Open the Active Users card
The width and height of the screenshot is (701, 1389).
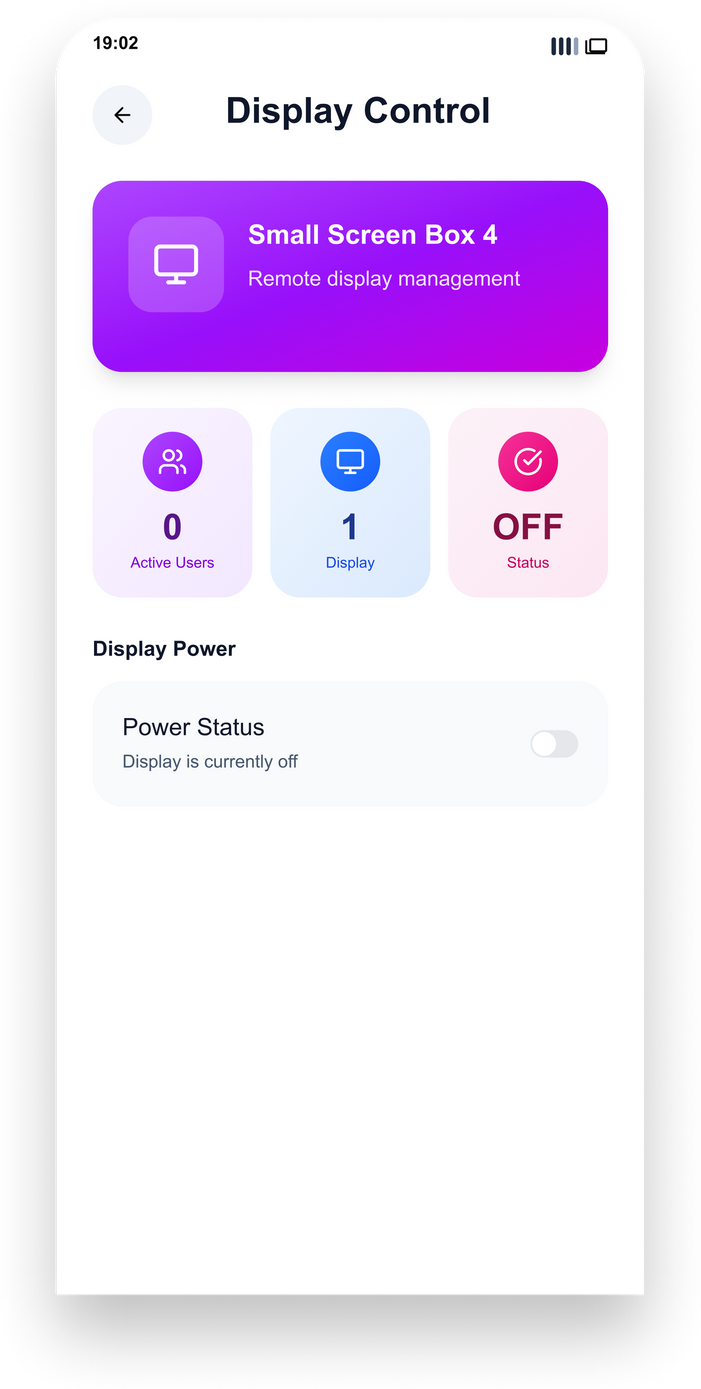[x=172, y=503]
